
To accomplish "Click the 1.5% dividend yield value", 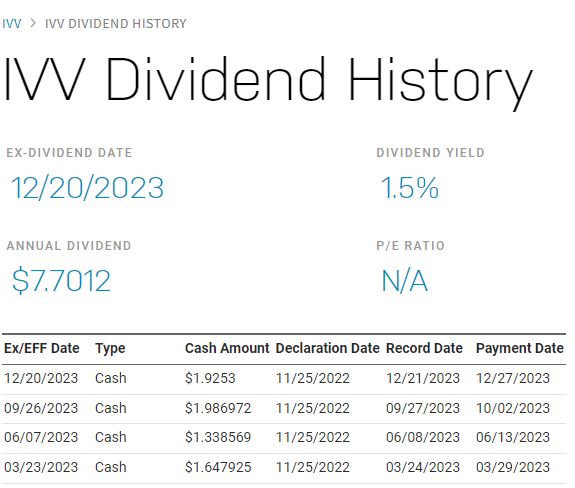I will pyautogui.click(x=410, y=188).
